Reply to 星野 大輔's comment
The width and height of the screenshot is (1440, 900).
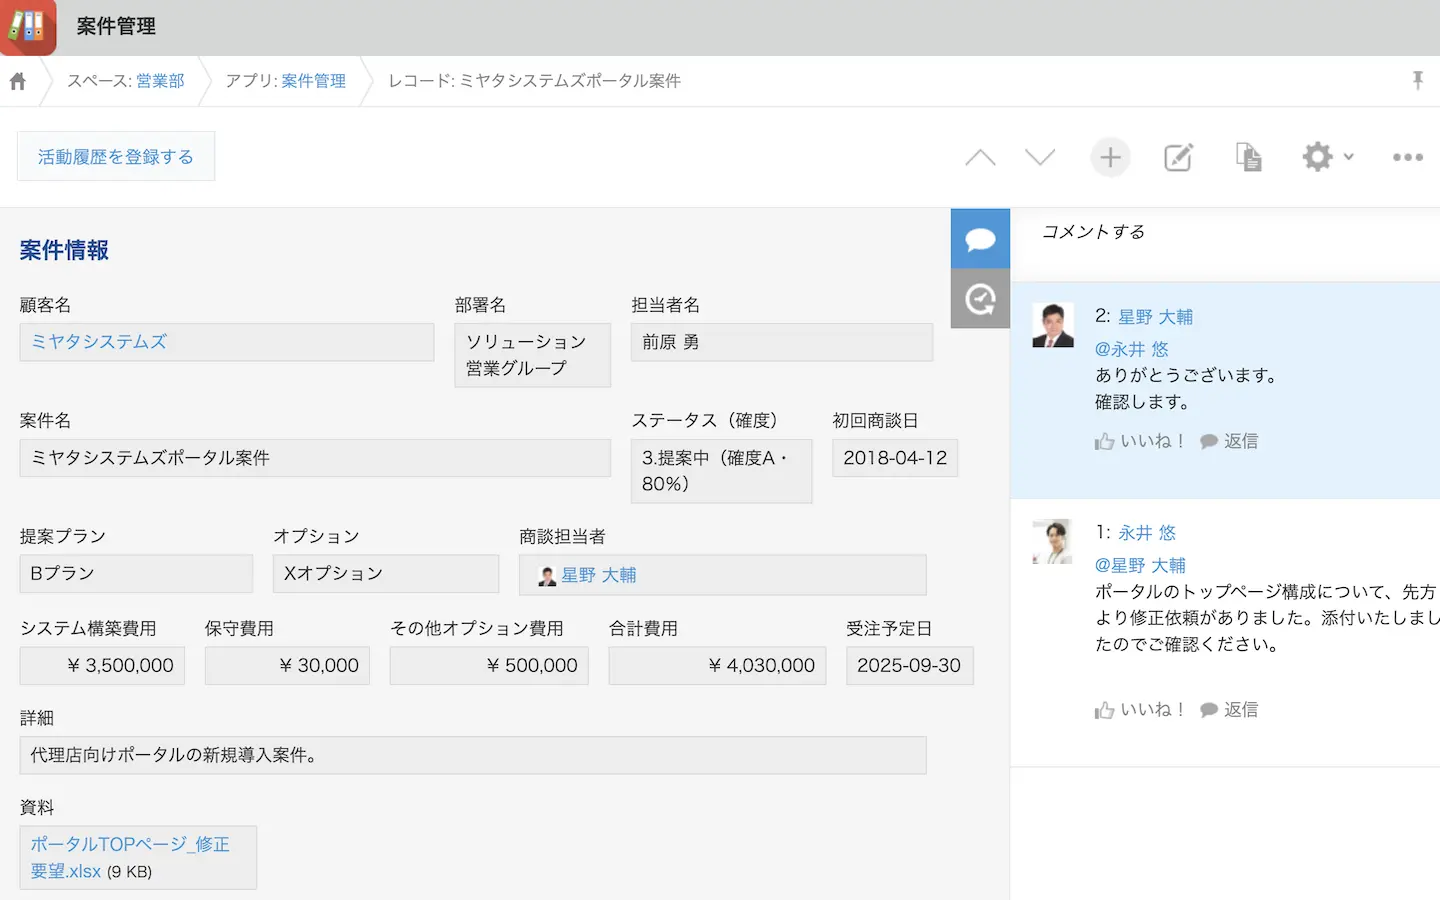(x=1230, y=441)
